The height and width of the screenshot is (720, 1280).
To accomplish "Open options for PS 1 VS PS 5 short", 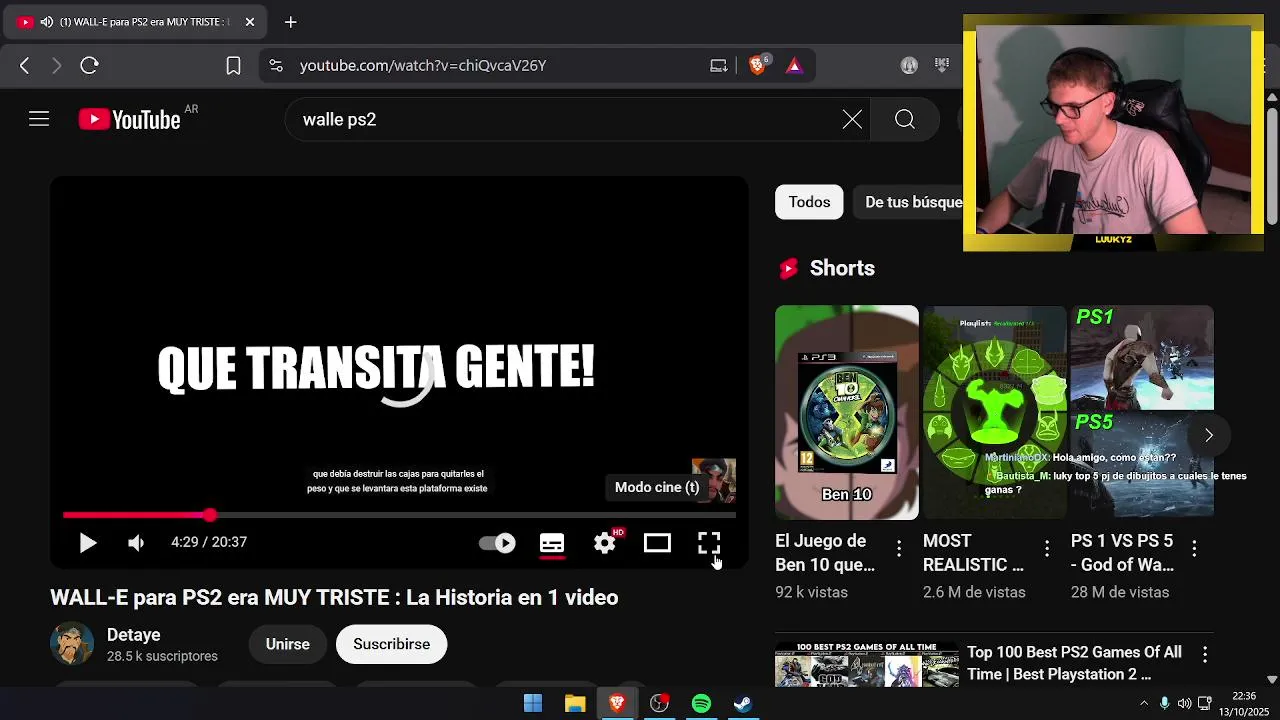I will 1194,548.
